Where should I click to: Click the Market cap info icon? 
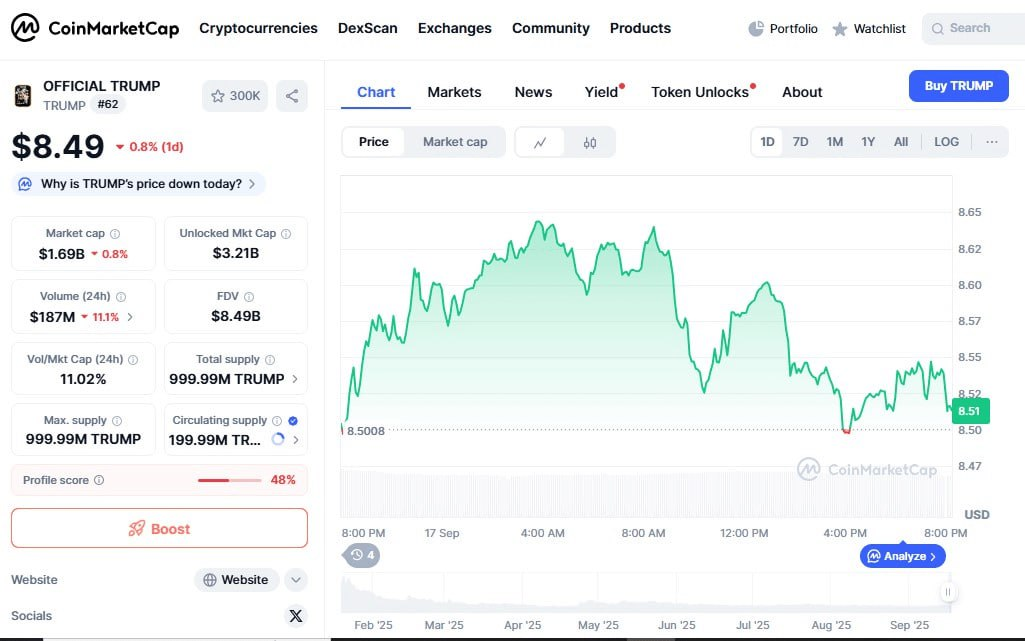[115, 234]
